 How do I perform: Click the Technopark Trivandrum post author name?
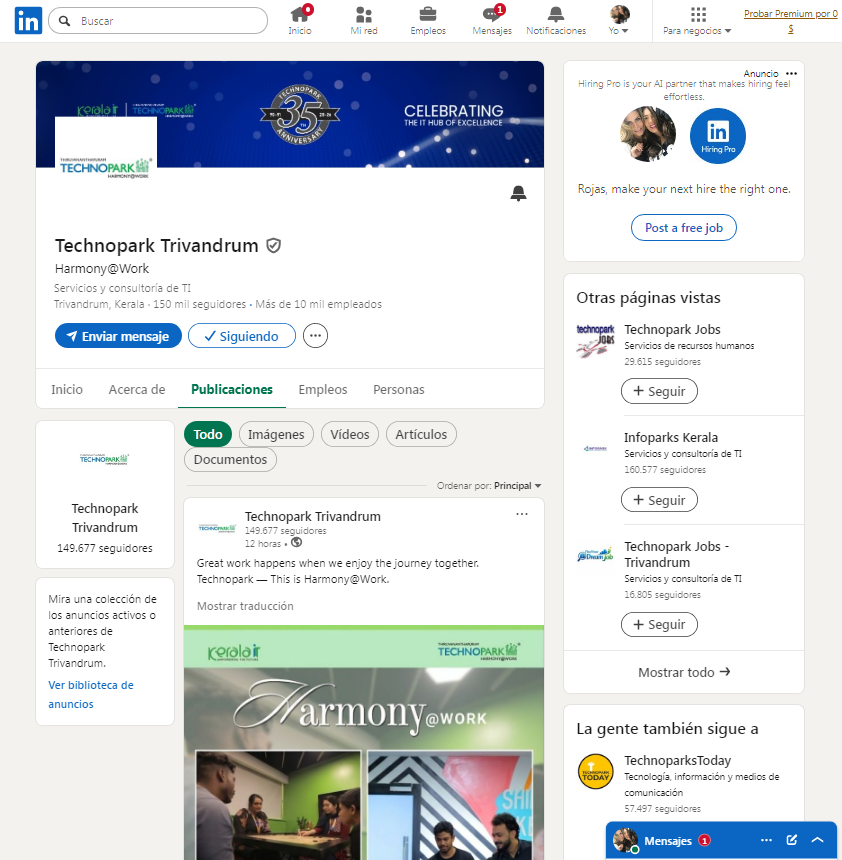(x=313, y=516)
